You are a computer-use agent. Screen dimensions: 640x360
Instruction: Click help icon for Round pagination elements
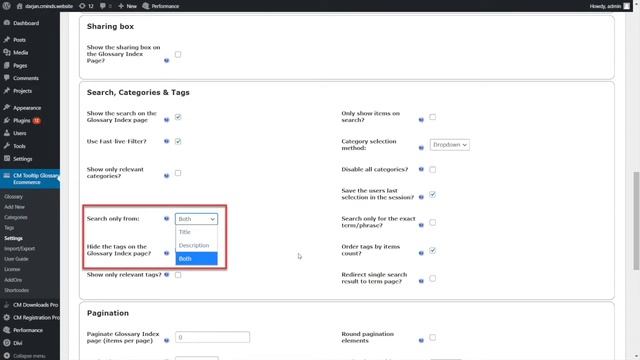(421, 340)
